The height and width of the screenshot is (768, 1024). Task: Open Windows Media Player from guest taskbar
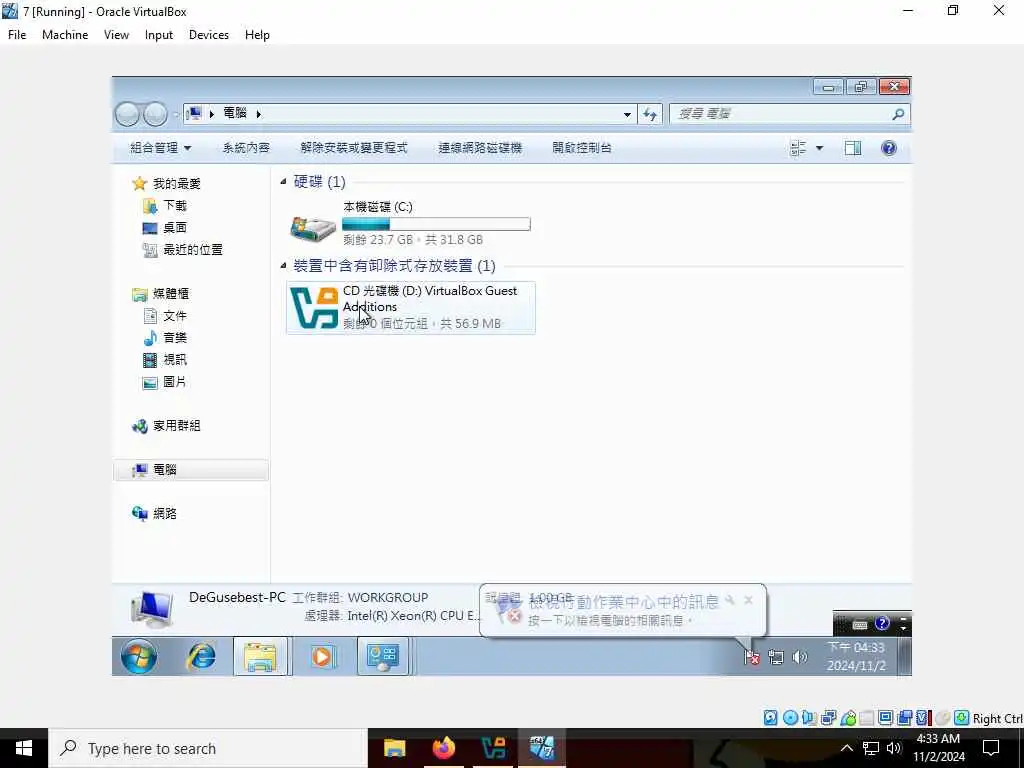point(323,656)
